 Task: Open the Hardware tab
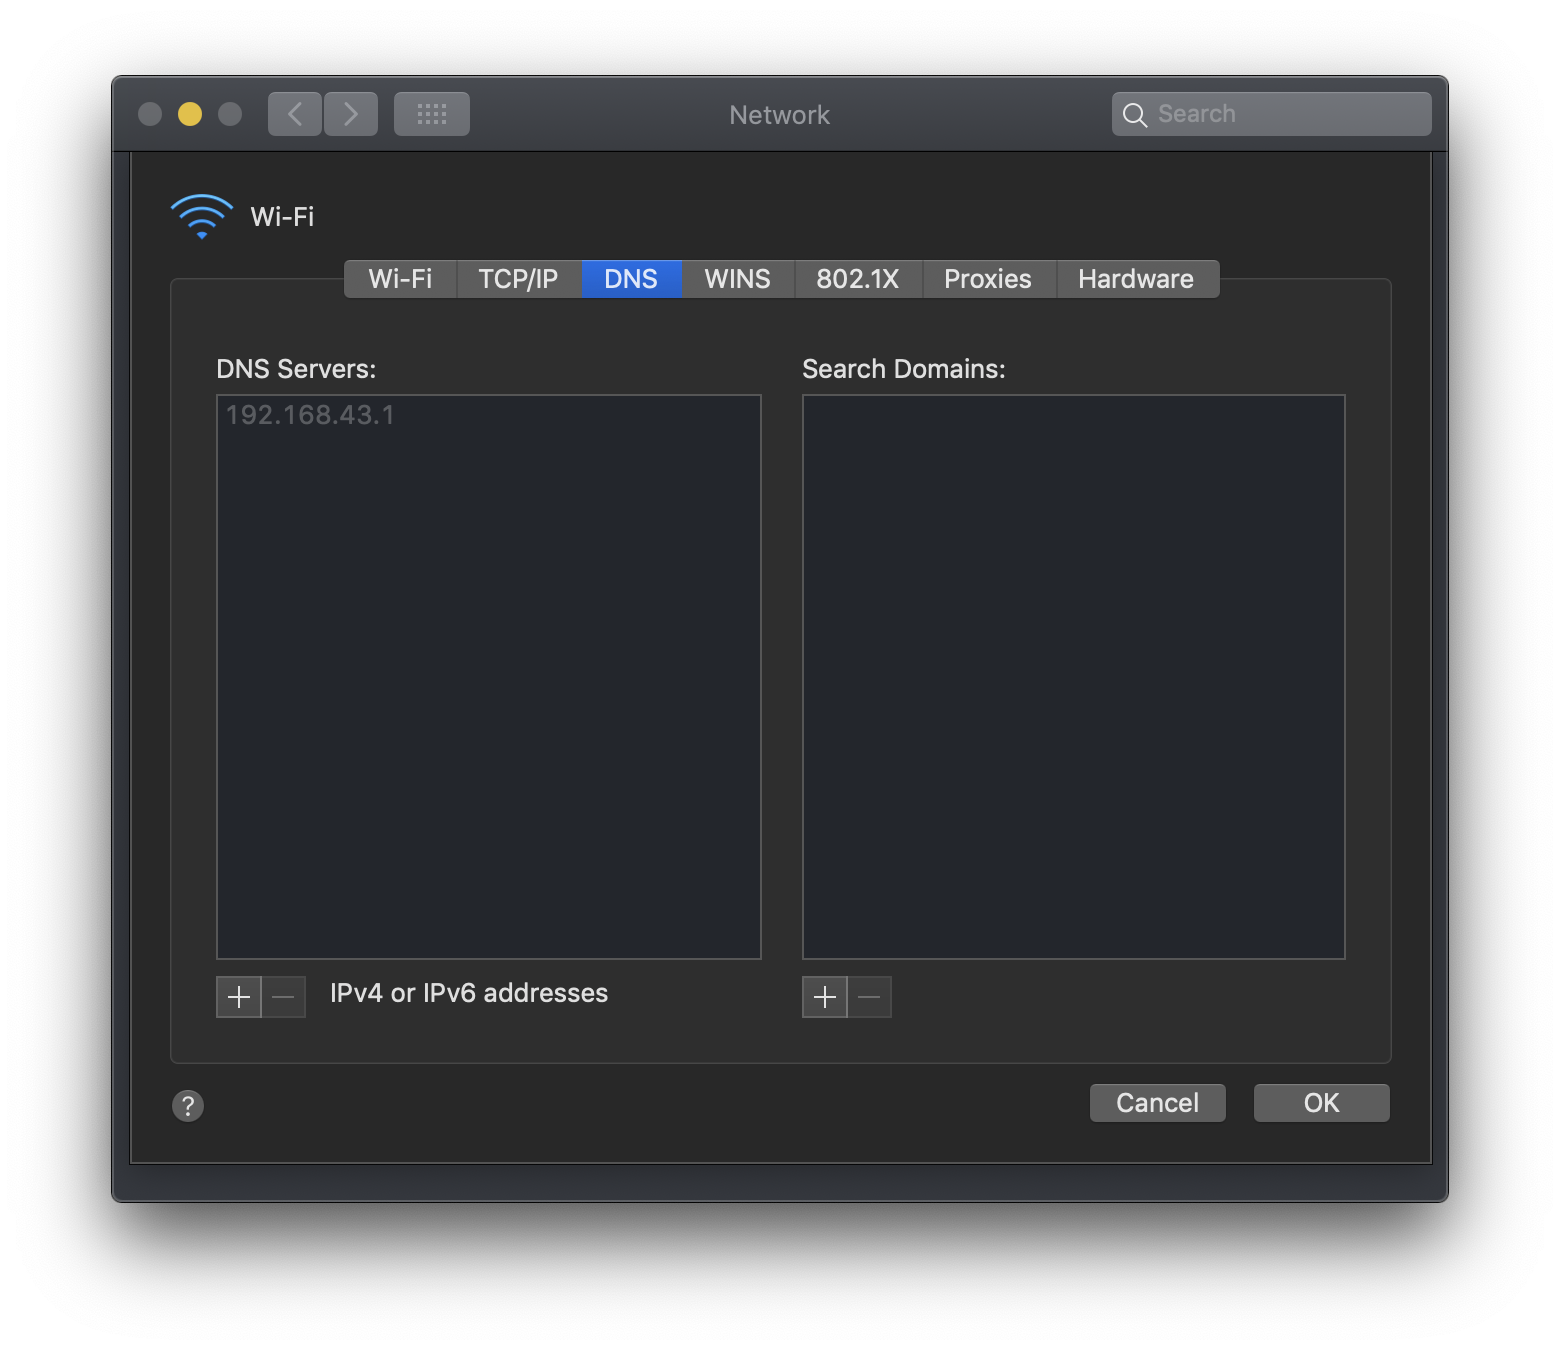pyautogui.click(x=1137, y=279)
